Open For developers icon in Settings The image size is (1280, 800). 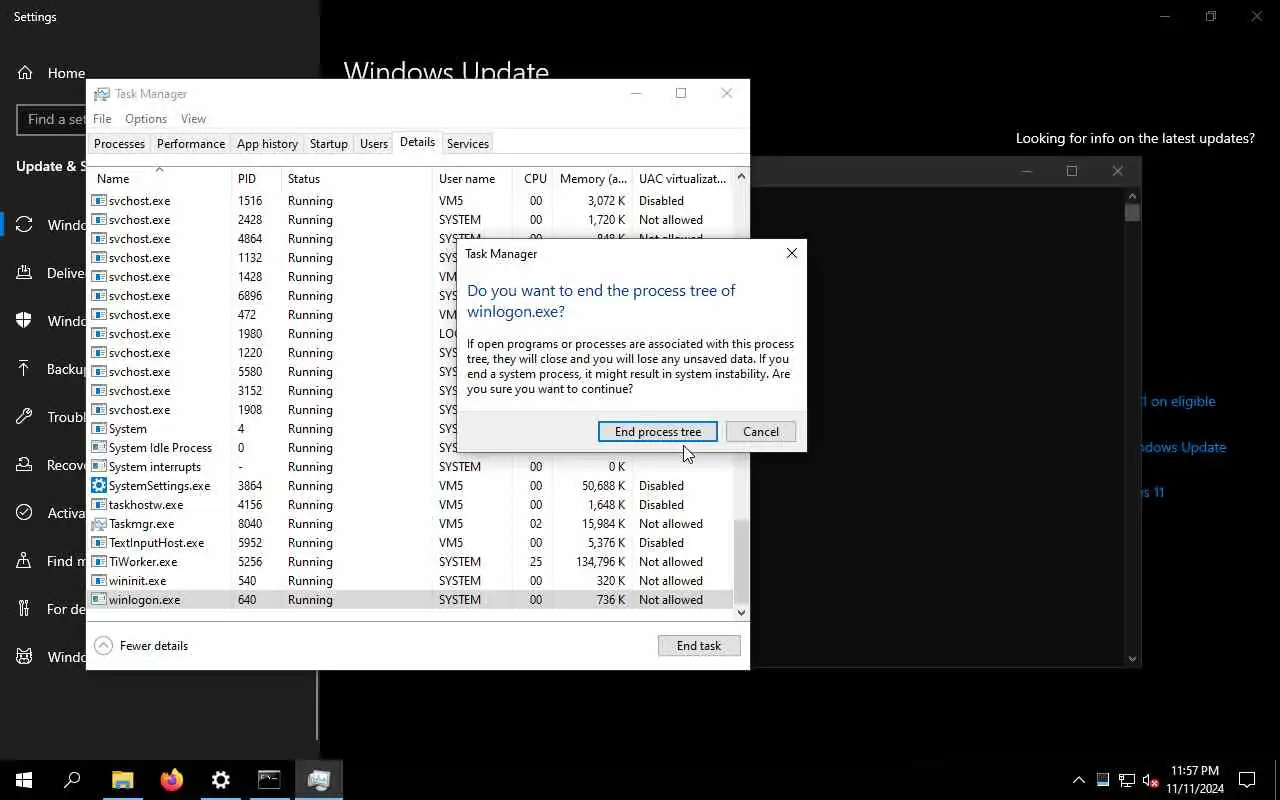pos(25,609)
